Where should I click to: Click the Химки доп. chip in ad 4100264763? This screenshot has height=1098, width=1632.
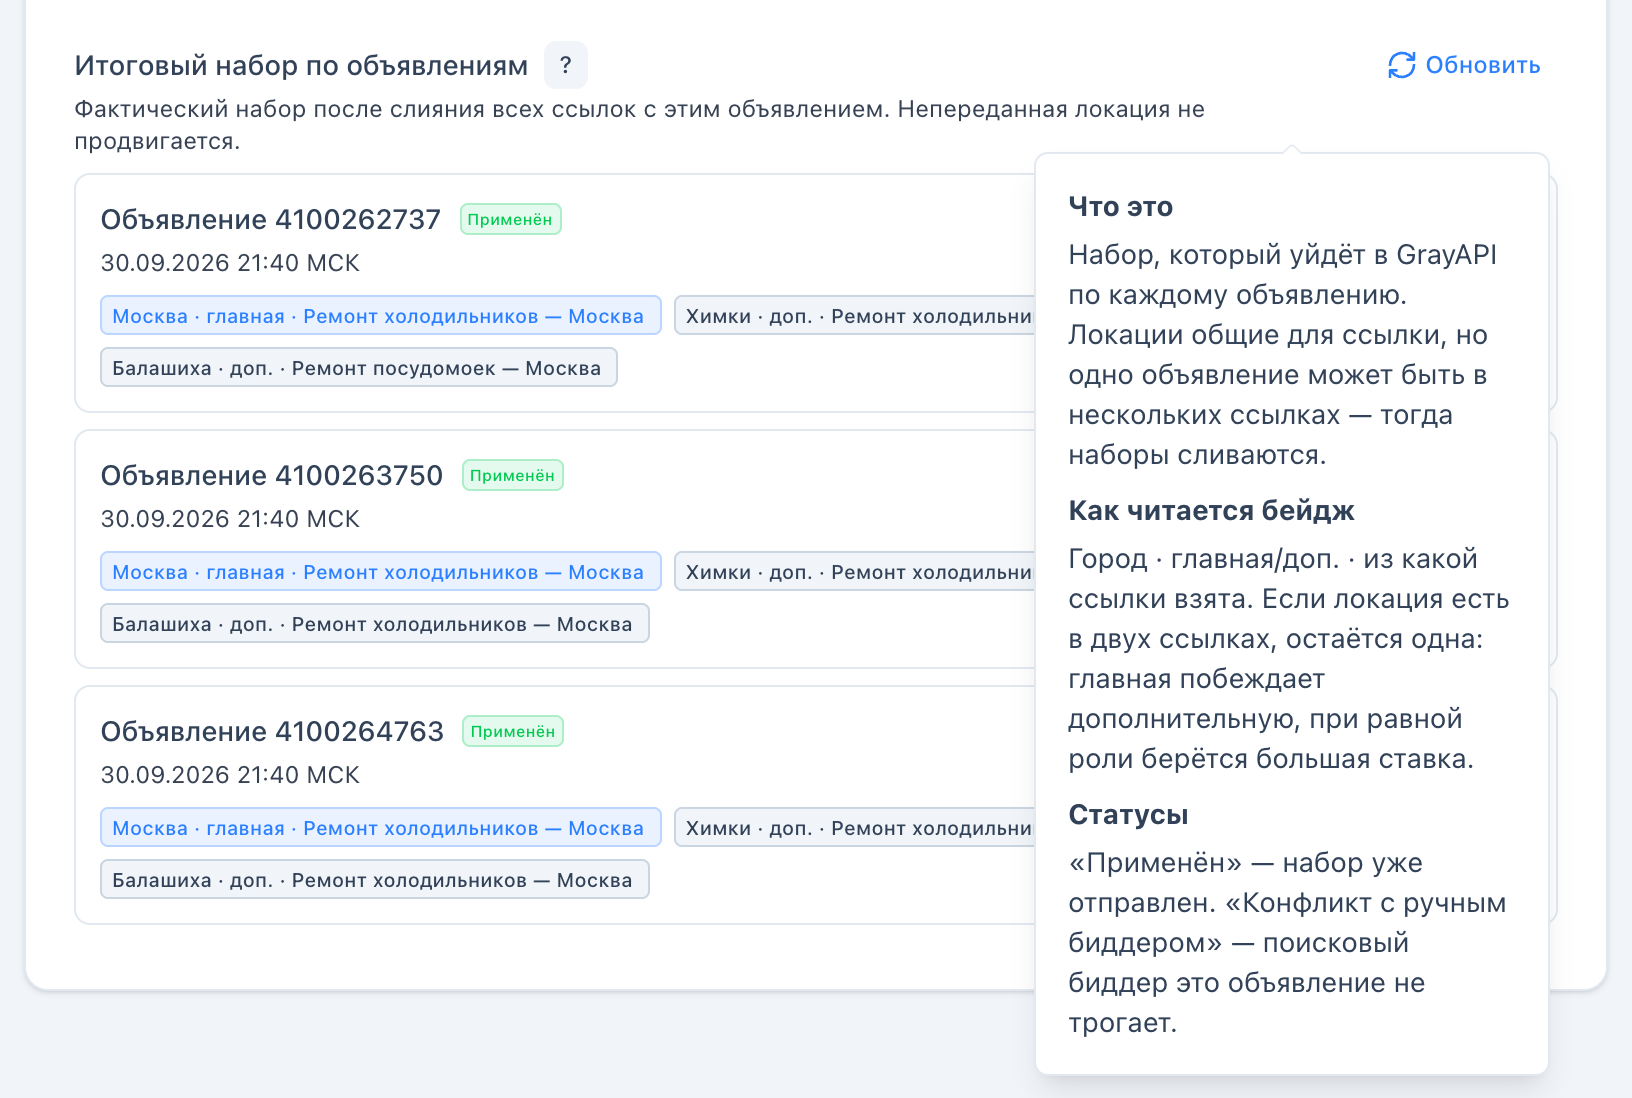(855, 827)
